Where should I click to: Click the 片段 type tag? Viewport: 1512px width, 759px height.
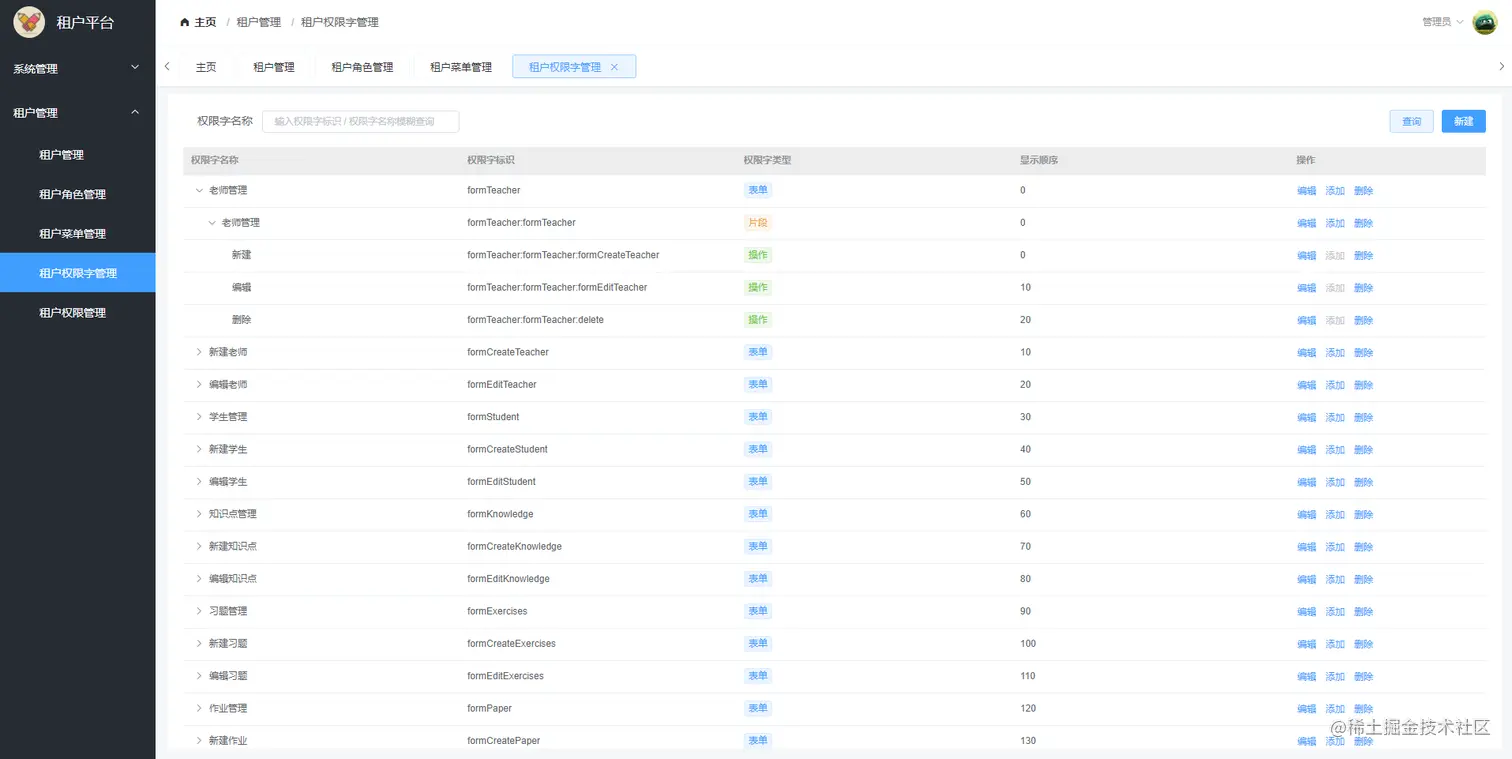757,222
